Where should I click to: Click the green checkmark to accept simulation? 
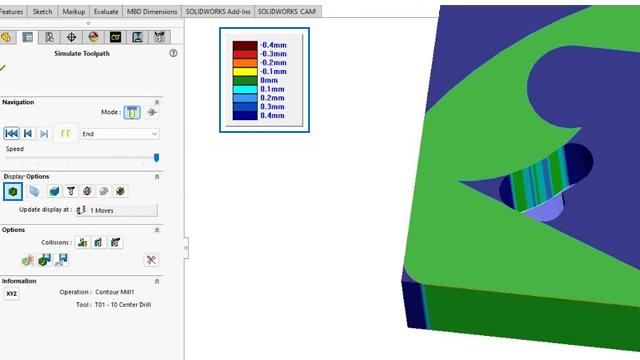[2, 68]
